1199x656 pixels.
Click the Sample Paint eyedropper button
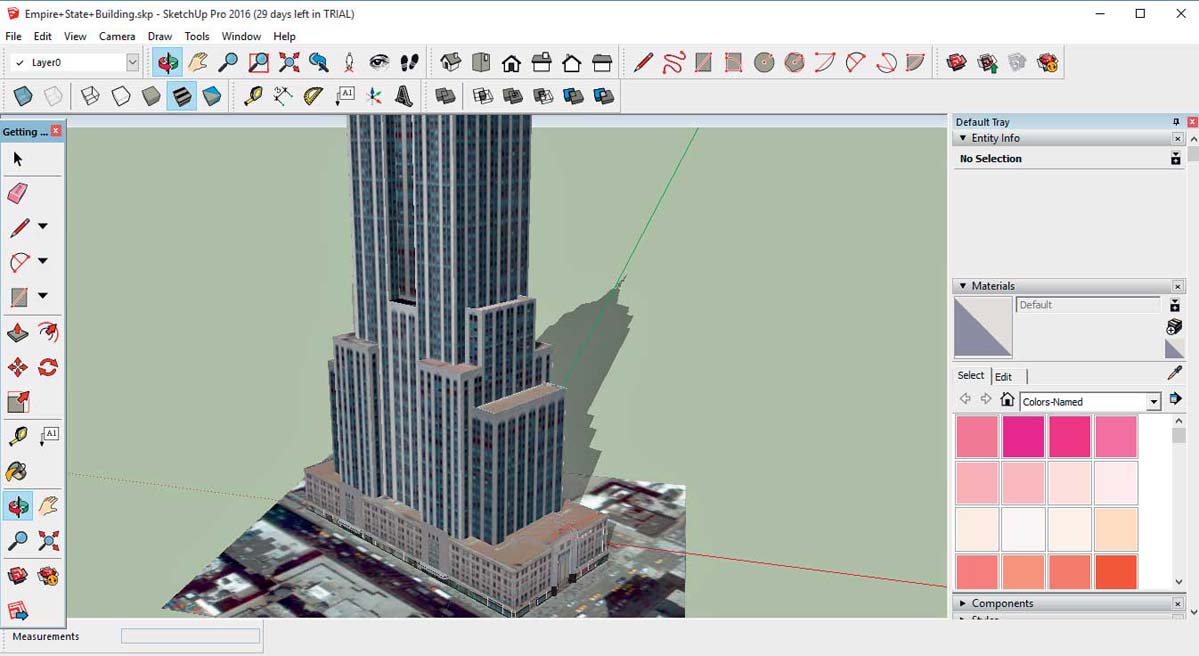1175,373
